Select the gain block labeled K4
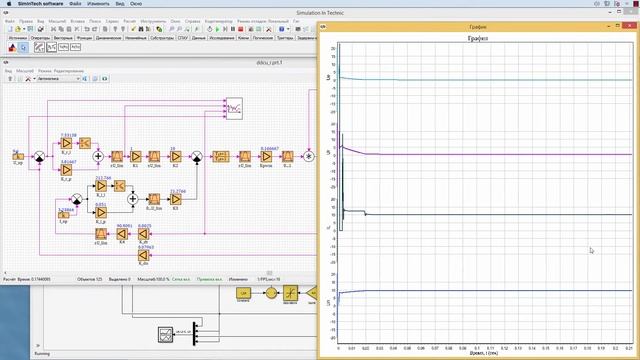Image resolution: width=640 pixels, height=360 pixels. click(122, 234)
